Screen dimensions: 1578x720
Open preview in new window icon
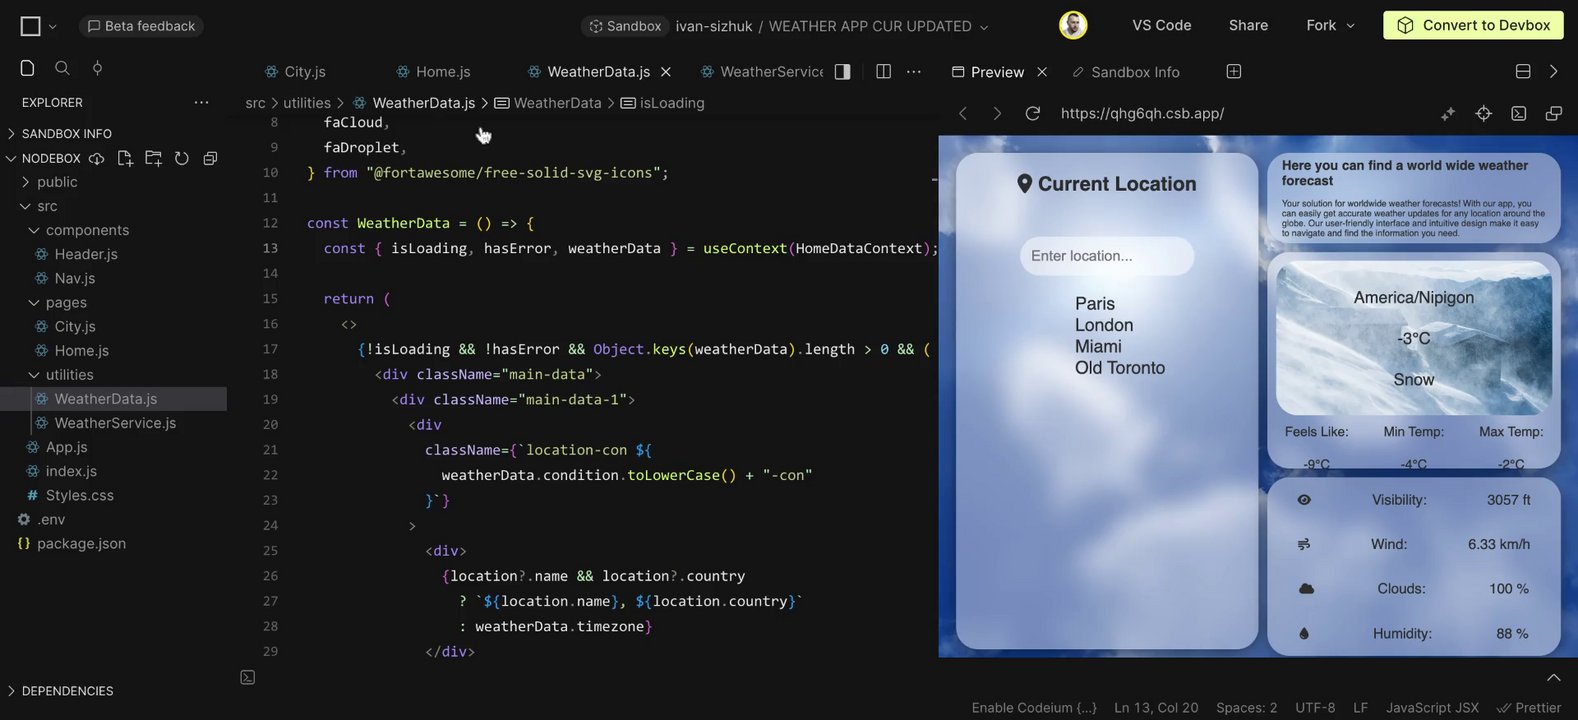tap(1553, 113)
